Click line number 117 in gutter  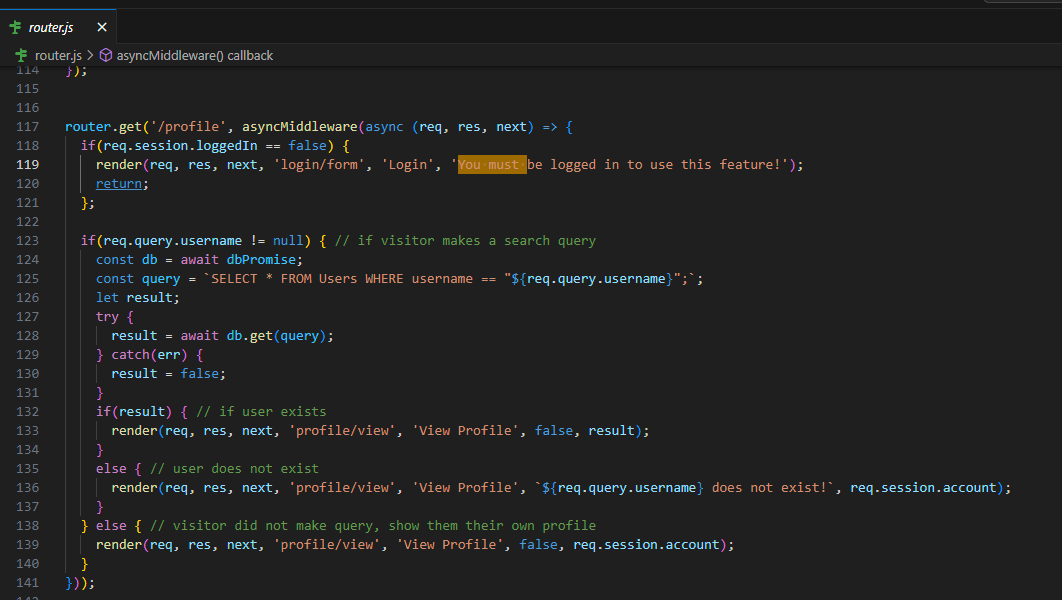28,127
